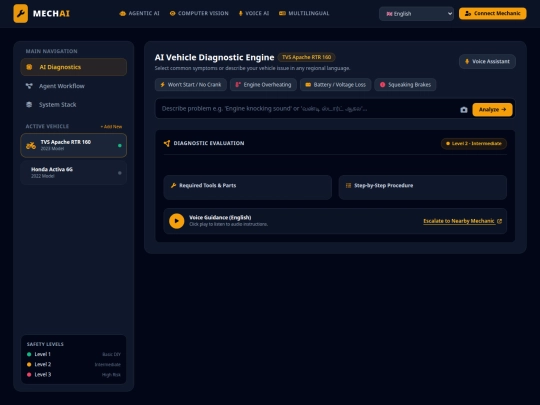Viewport: 540px width, 405px height.
Task: Choose the Engine Overheating symptom
Action: click(x=263, y=85)
